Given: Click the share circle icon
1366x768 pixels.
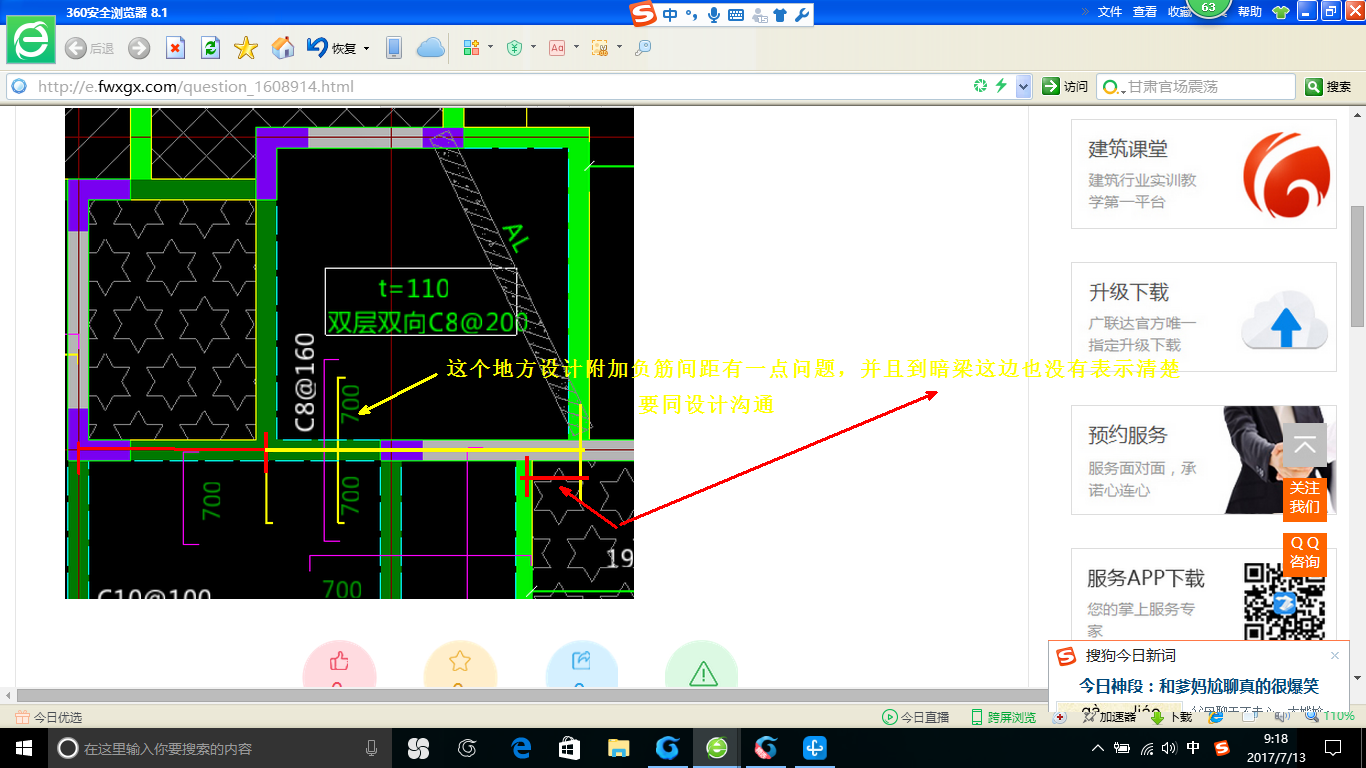Looking at the screenshot, I should (582, 664).
